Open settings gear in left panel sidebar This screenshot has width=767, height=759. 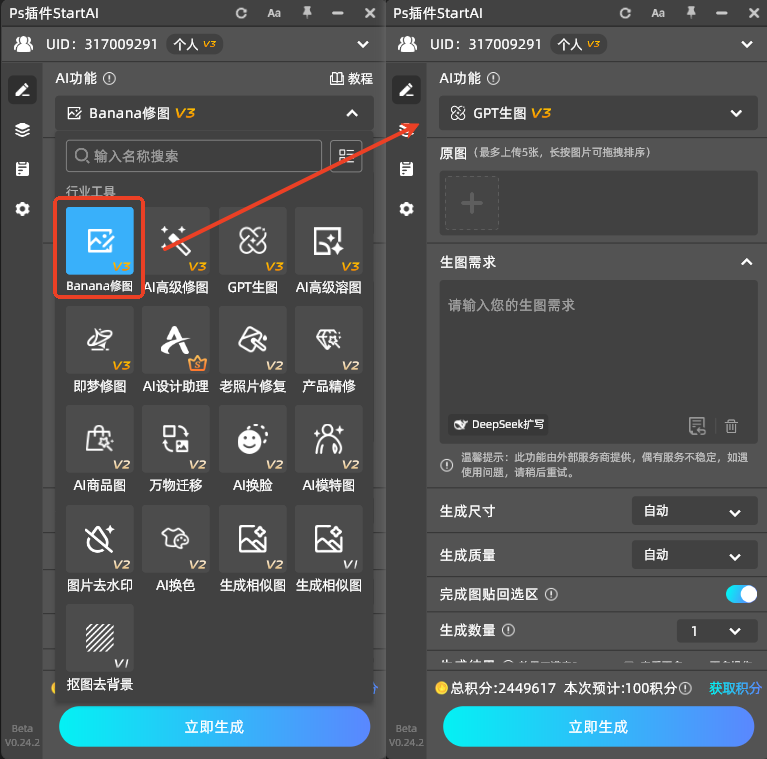[23, 209]
